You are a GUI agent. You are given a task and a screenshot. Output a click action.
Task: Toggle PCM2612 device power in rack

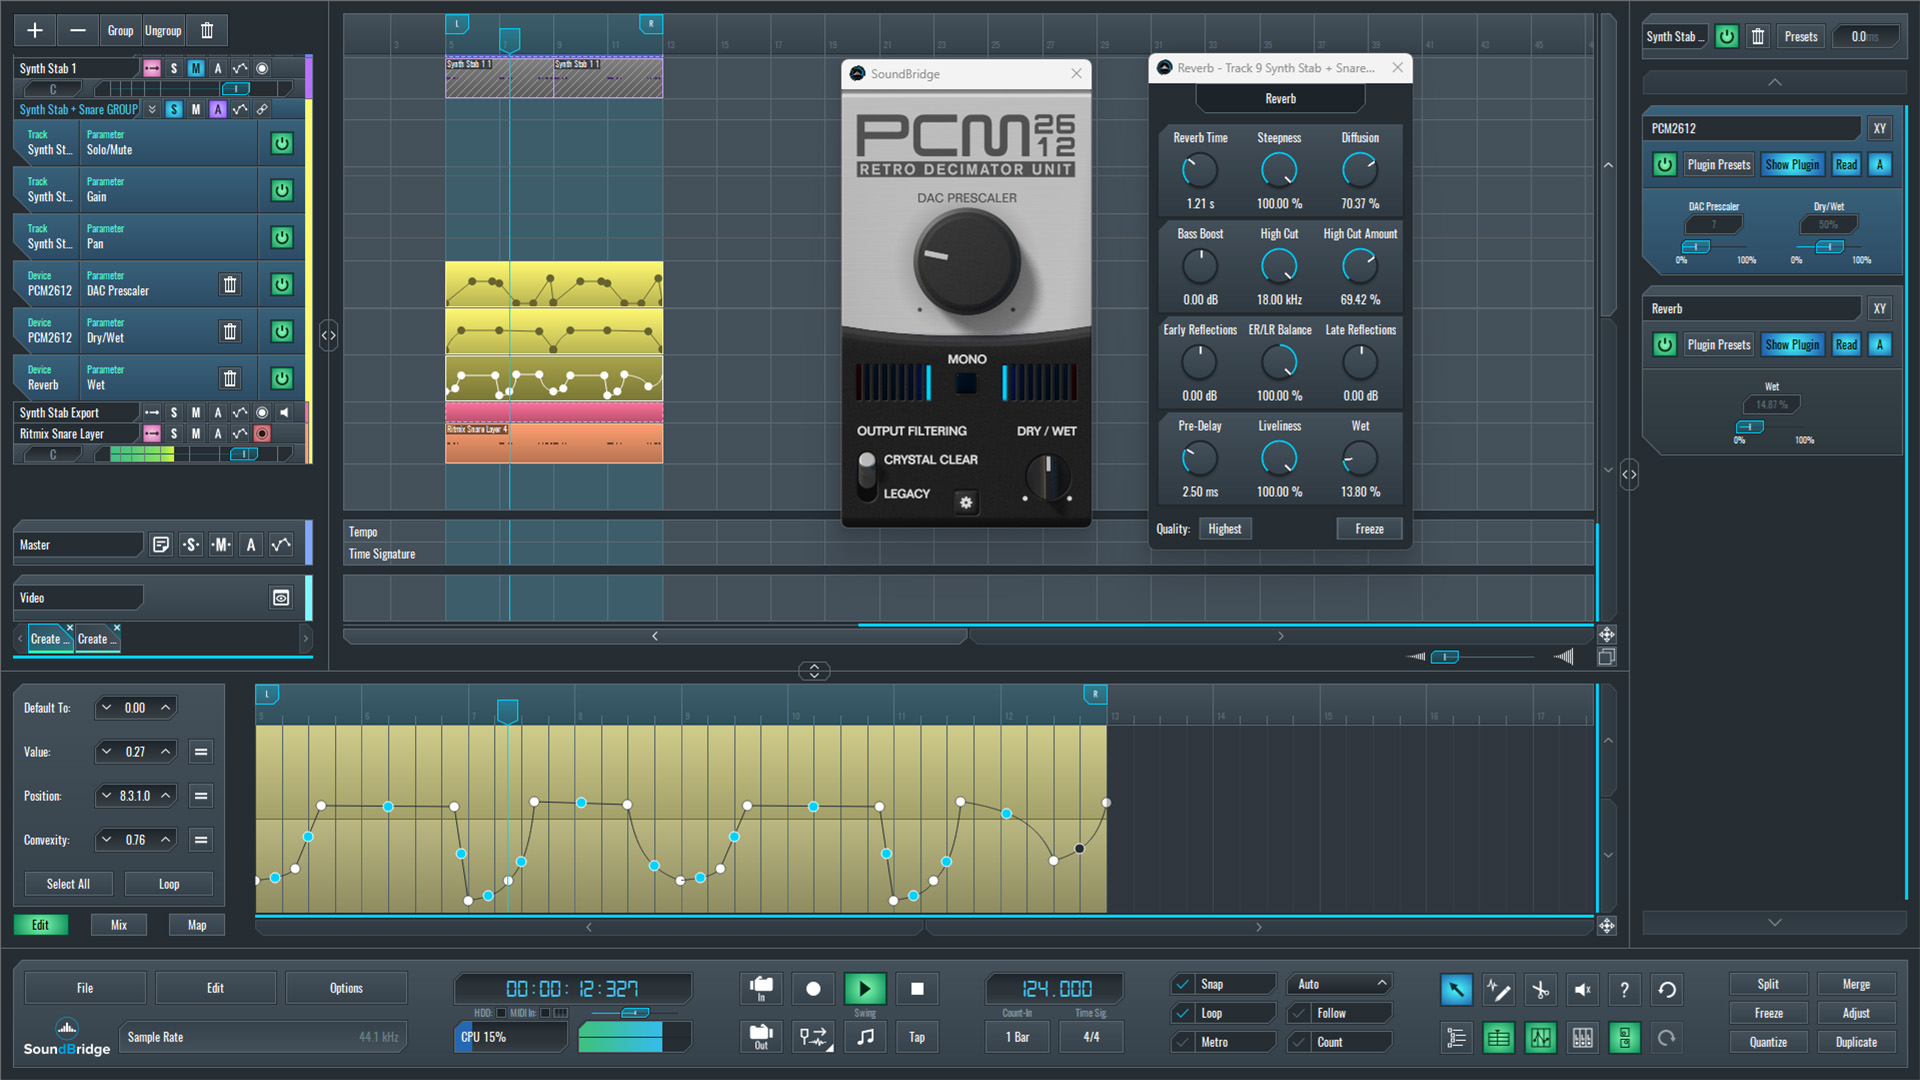coord(1664,165)
